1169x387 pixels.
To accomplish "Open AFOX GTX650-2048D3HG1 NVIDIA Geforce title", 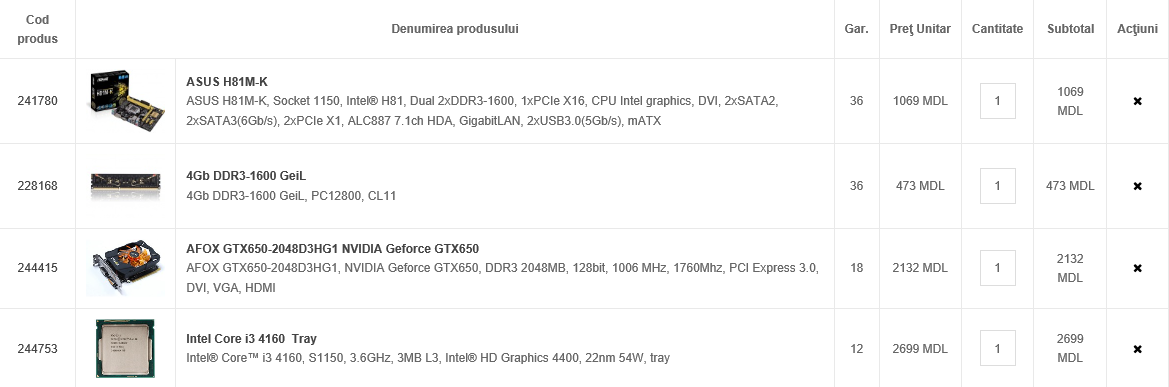I will point(333,249).
